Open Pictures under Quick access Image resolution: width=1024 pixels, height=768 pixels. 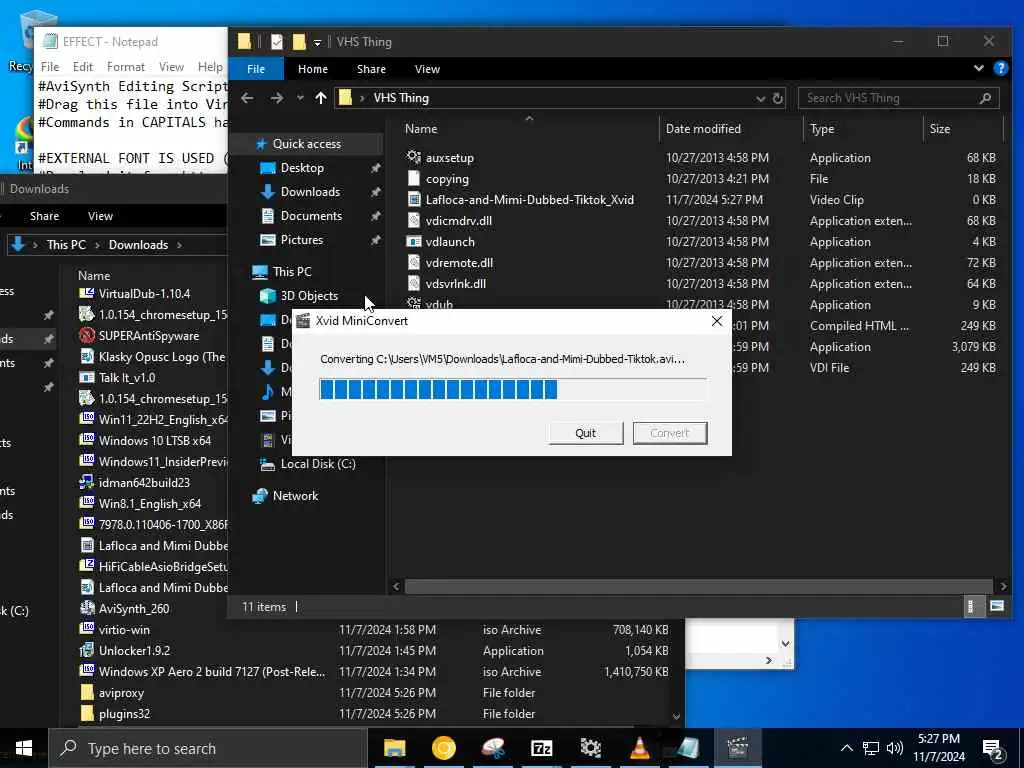pos(302,240)
